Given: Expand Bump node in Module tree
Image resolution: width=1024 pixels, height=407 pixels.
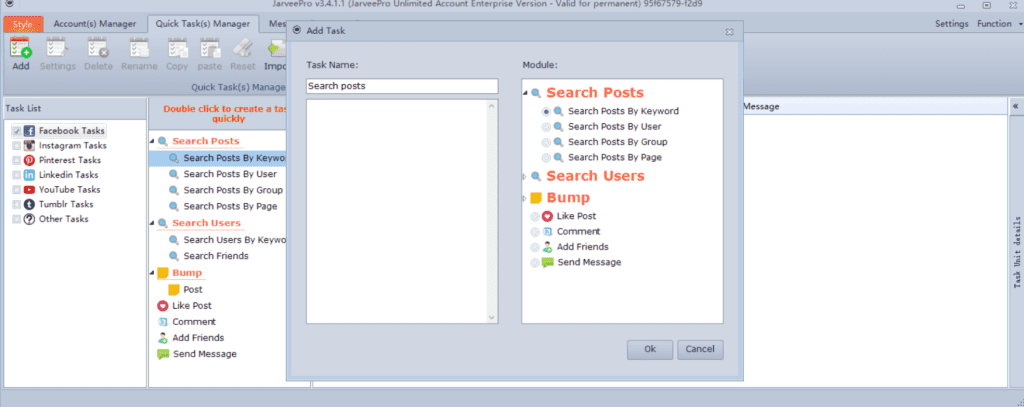Looking at the screenshot, I should (525, 199).
